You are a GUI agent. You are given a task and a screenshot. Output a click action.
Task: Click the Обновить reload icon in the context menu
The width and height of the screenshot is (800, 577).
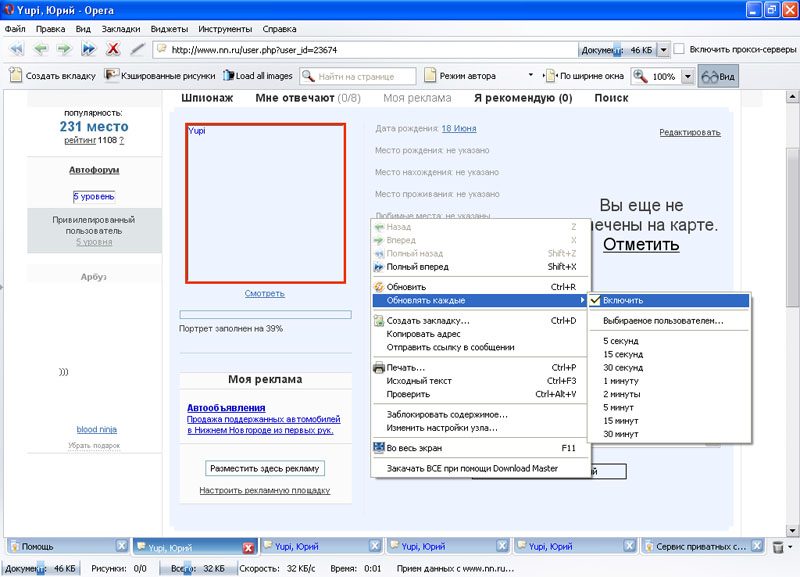pos(379,287)
